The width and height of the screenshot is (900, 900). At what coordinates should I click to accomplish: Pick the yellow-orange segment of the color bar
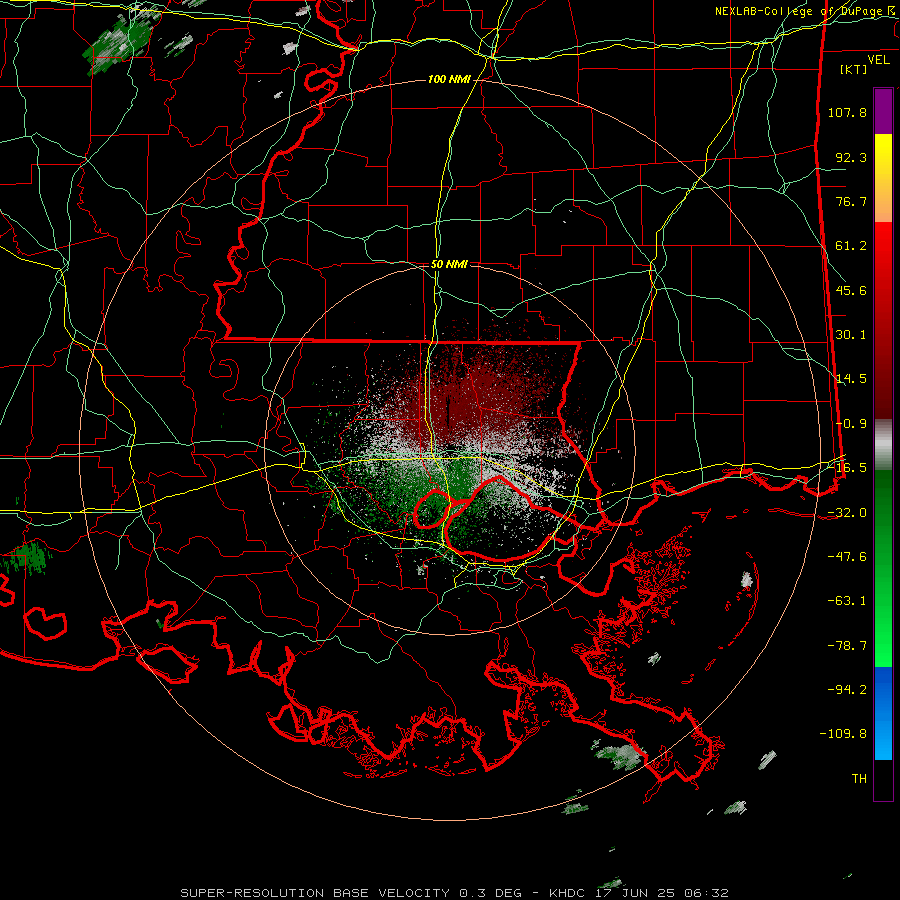(883, 178)
